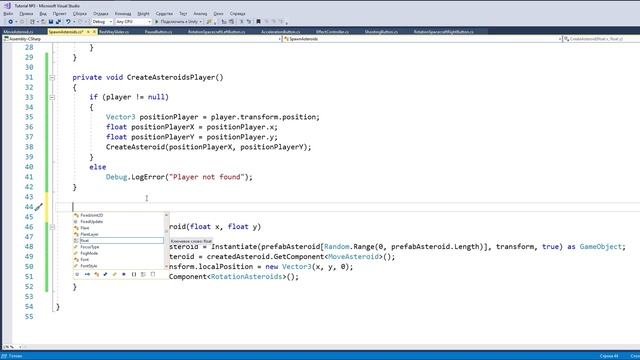This screenshot has width=640, height=360.
Task: Collapse the CreateAsteroid method outline at line 46
Action: [x=52, y=227]
